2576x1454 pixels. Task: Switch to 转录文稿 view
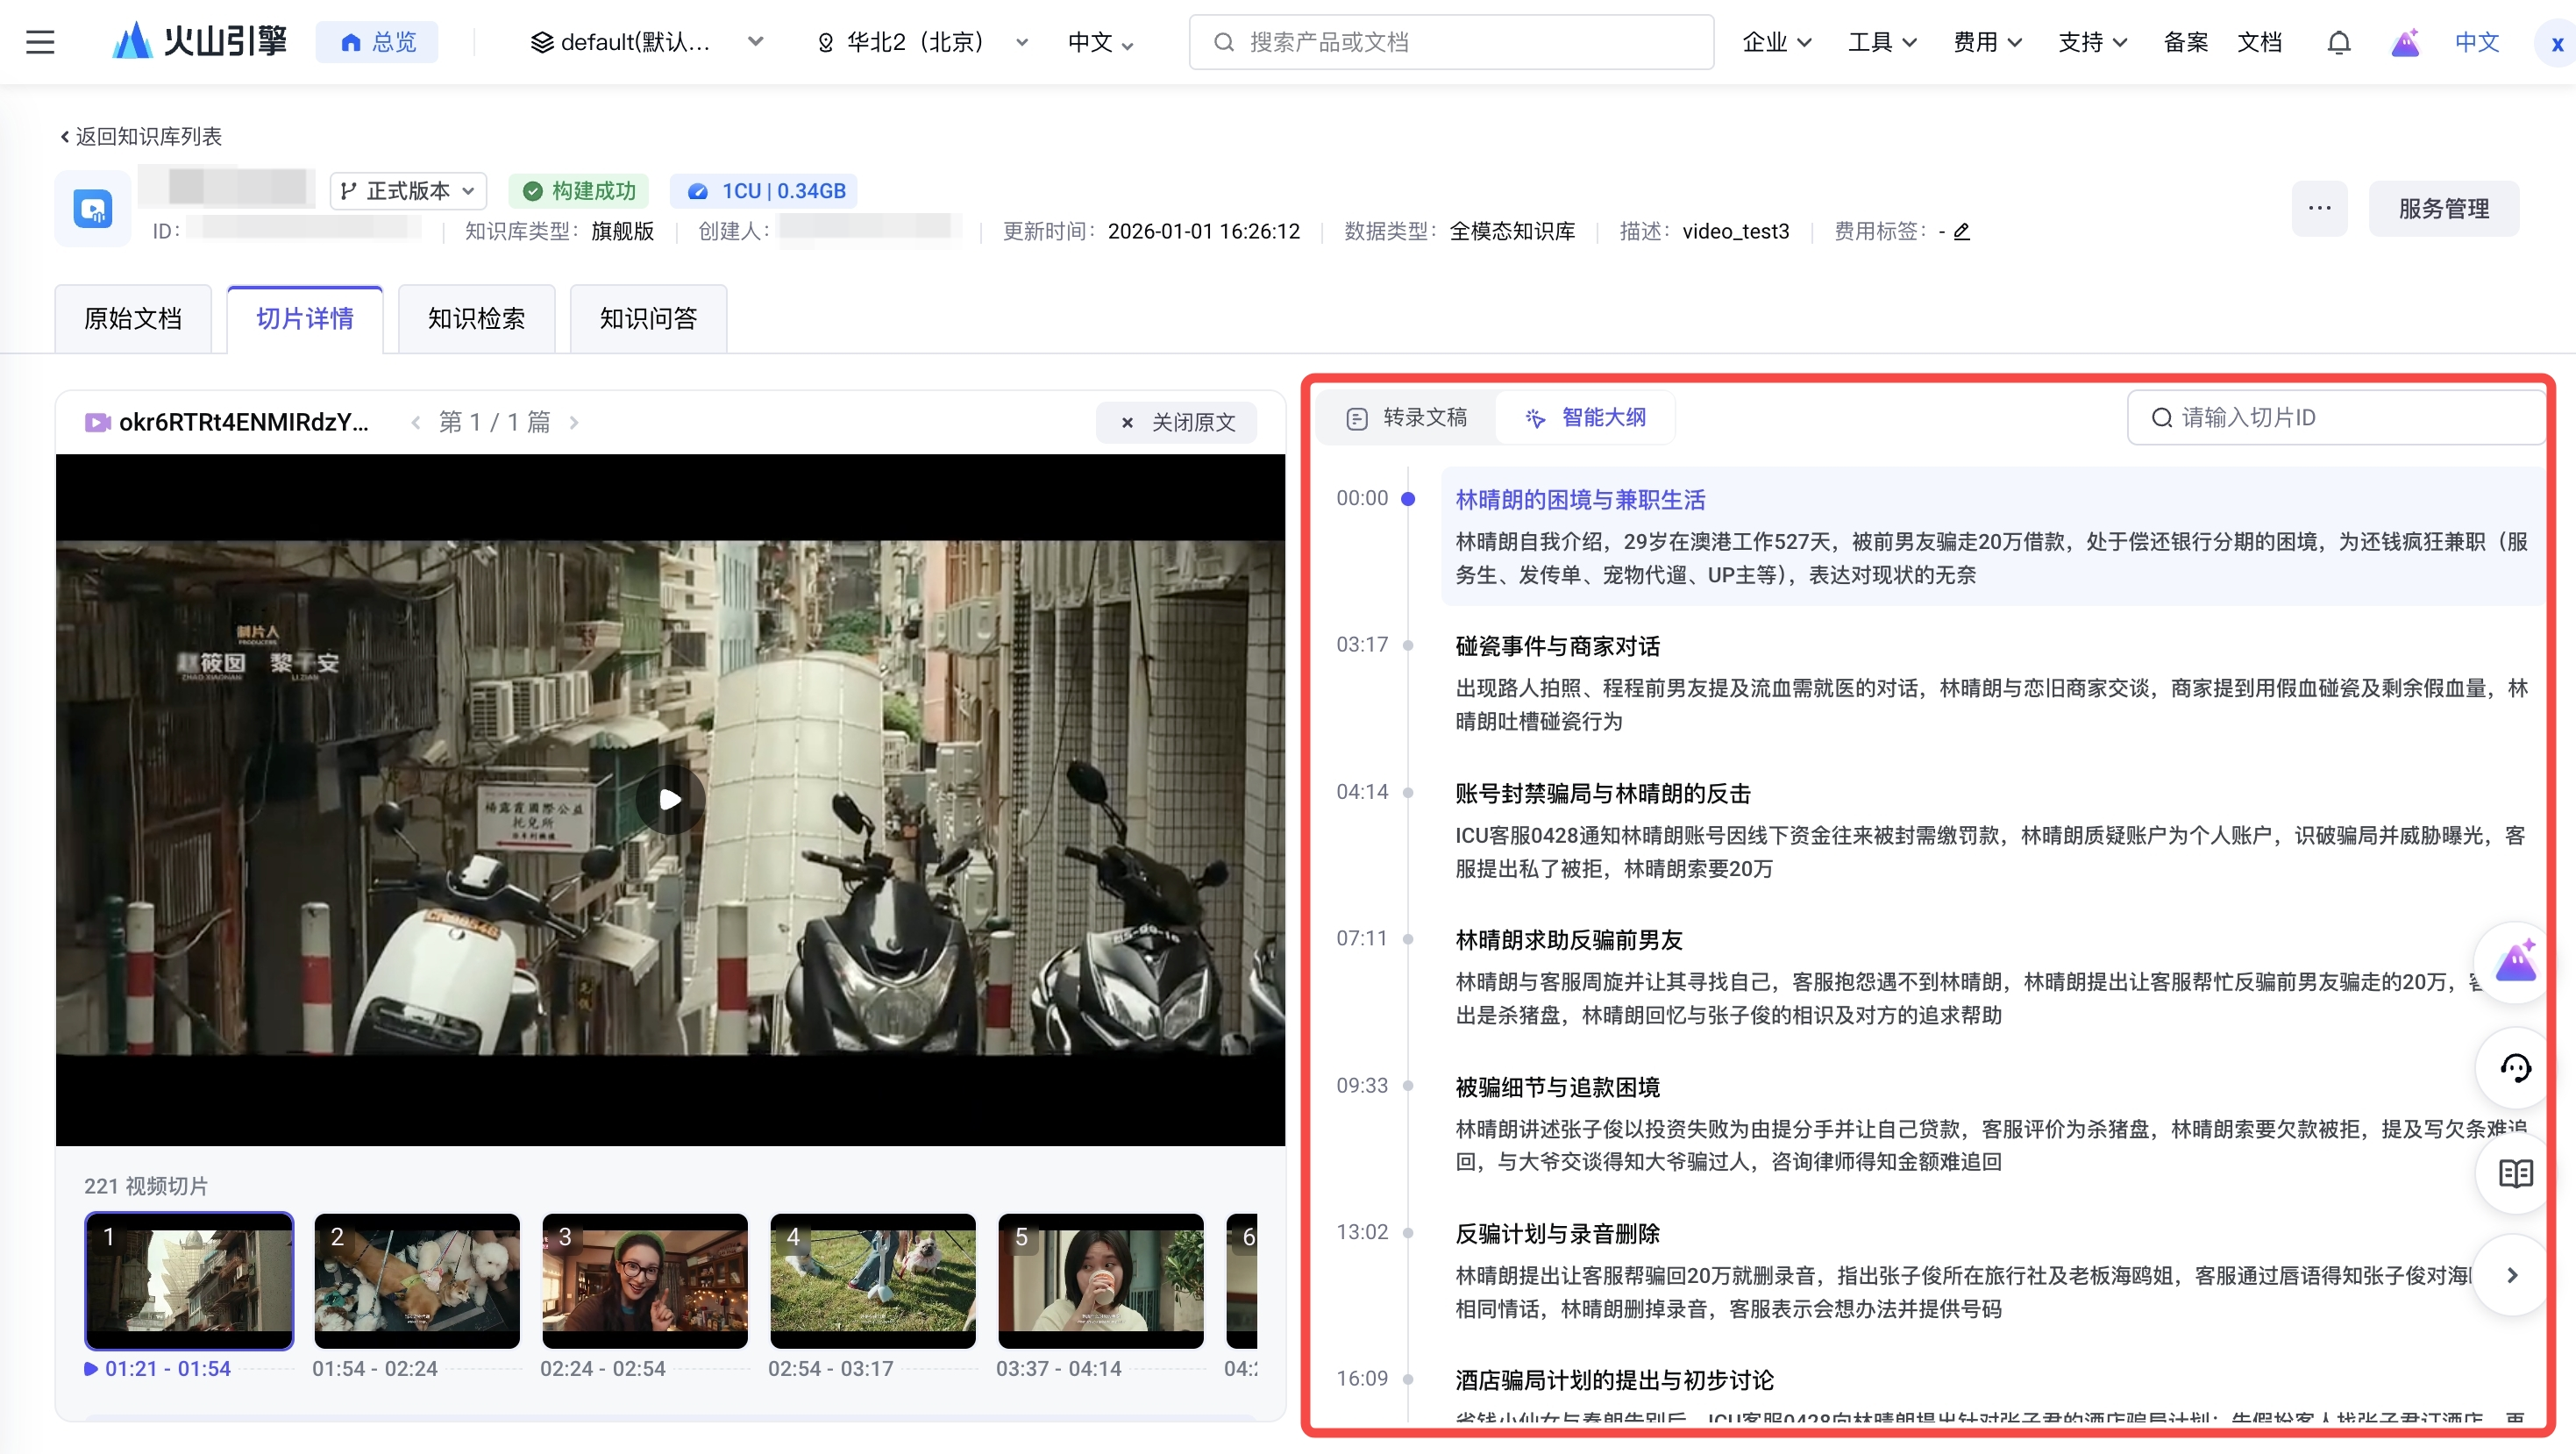coord(1406,418)
